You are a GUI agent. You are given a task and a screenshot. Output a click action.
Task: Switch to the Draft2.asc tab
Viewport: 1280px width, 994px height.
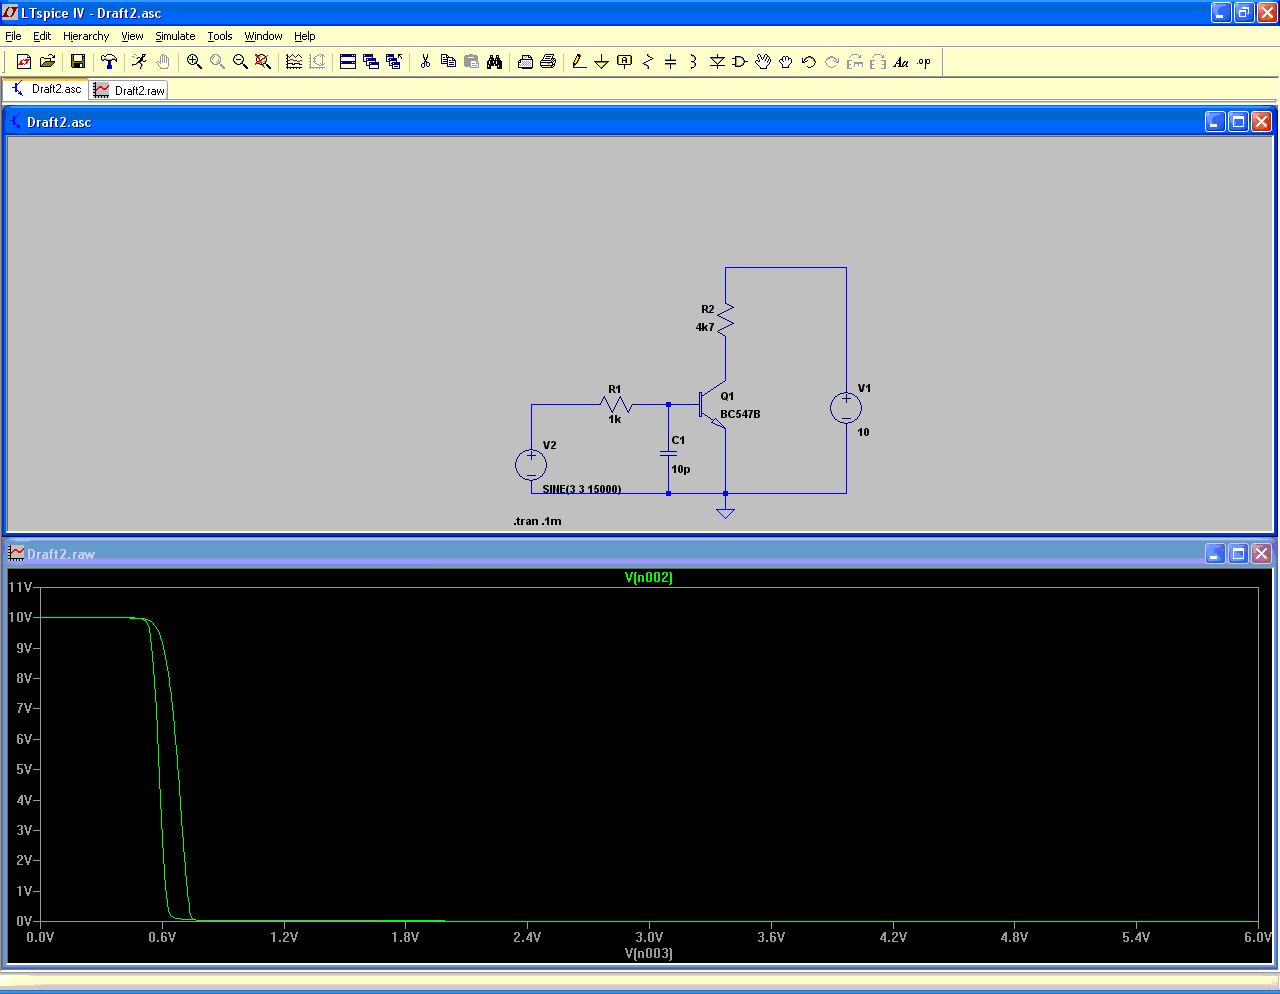pos(46,89)
